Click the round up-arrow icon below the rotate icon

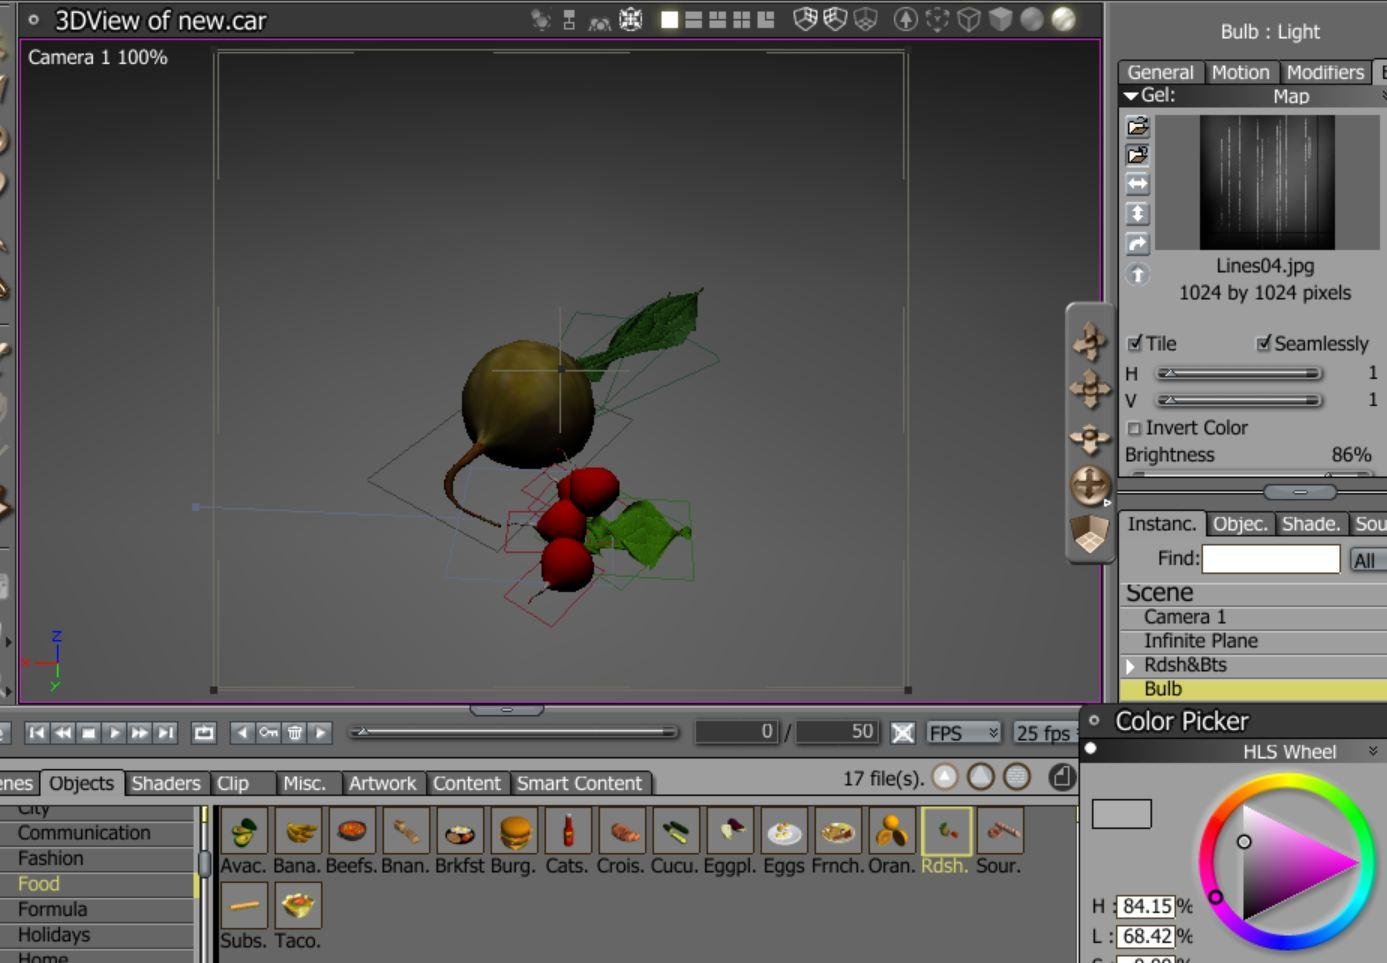click(x=1138, y=274)
